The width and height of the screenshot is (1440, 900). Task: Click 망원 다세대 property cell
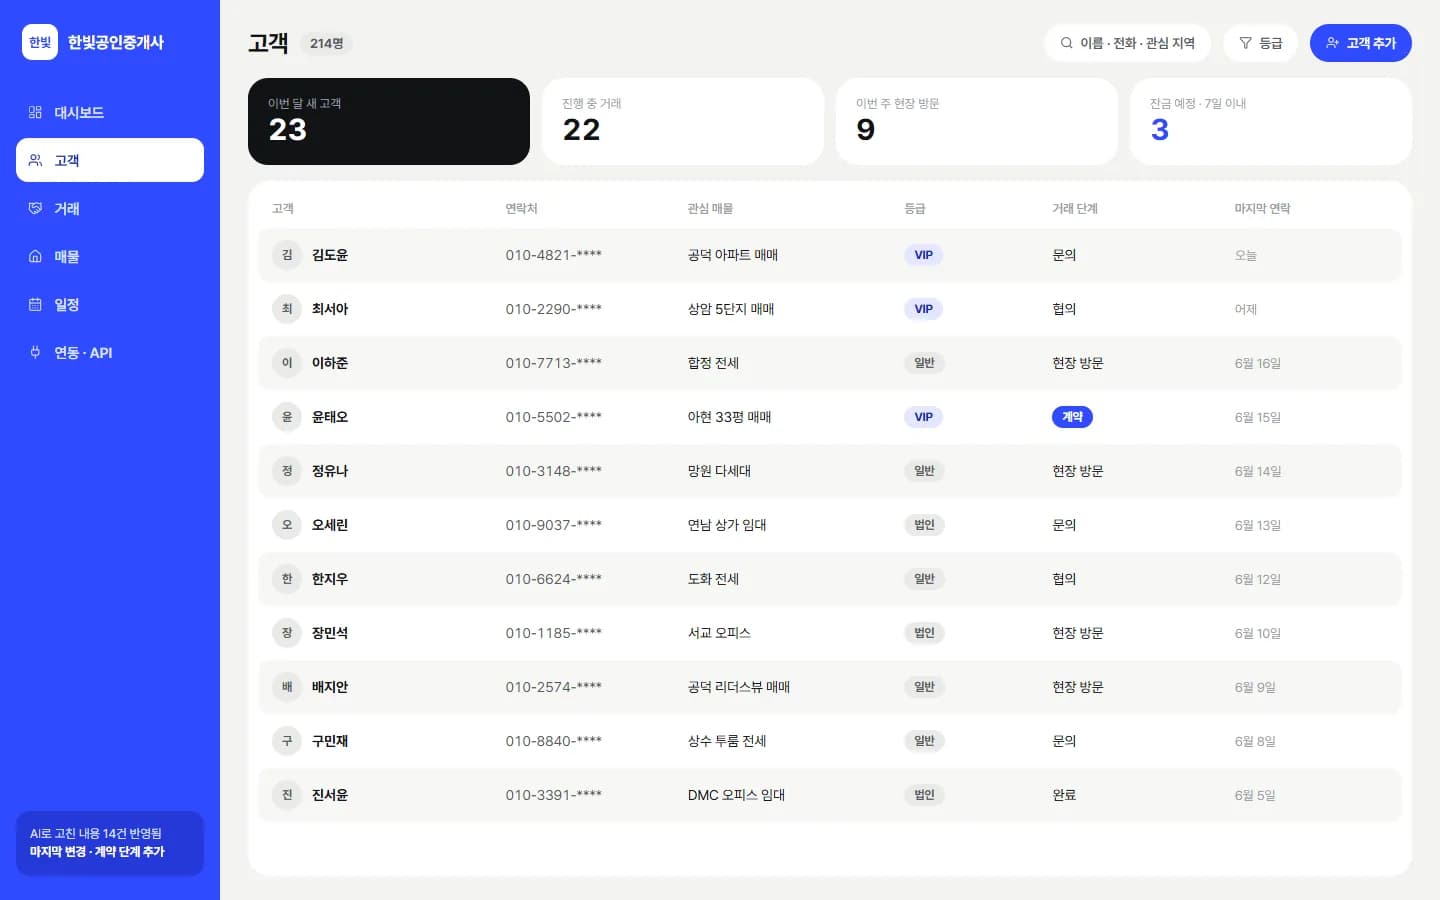pos(719,471)
